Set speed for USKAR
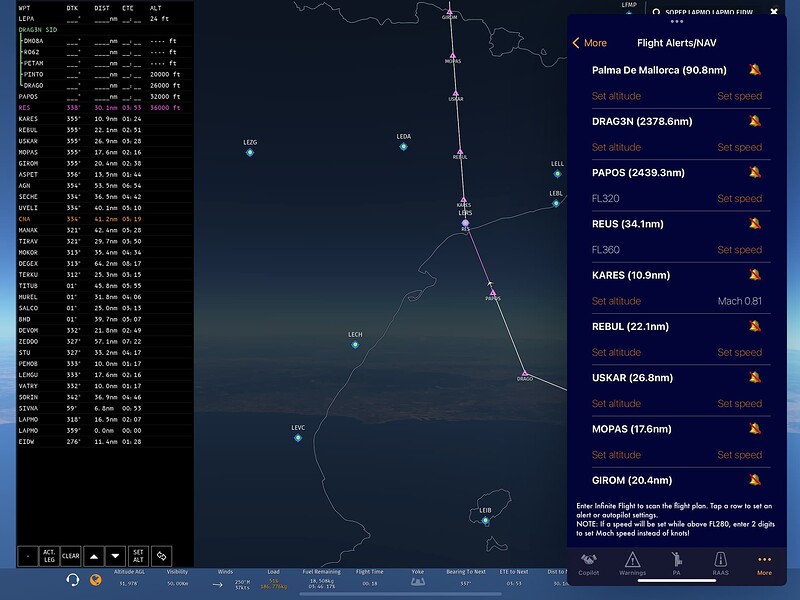 coord(740,404)
